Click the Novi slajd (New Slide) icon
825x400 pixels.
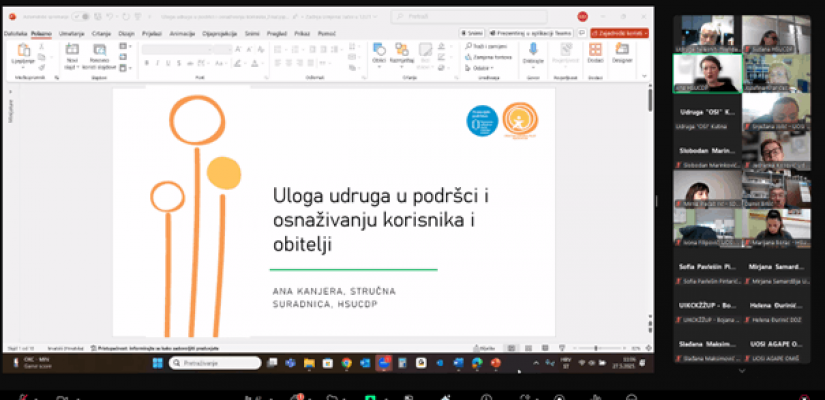[72, 51]
